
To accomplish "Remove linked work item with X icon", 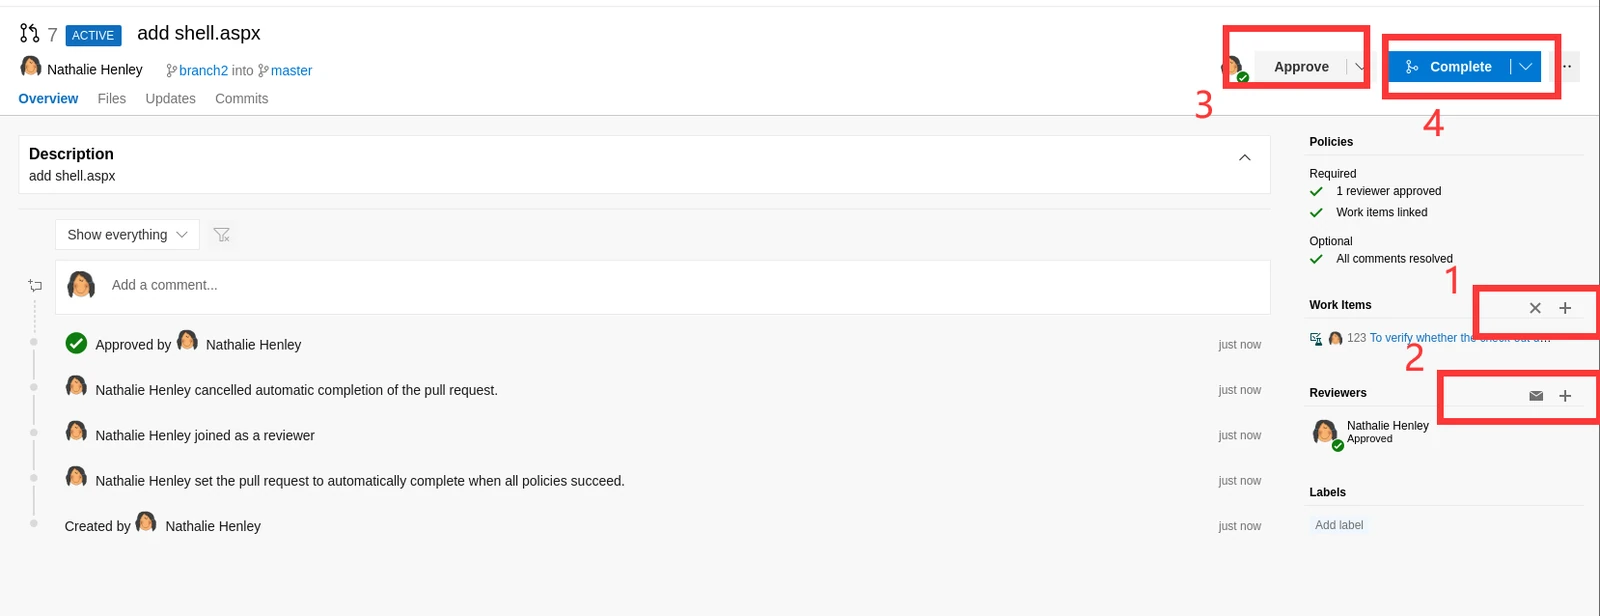I will (1535, 308).
